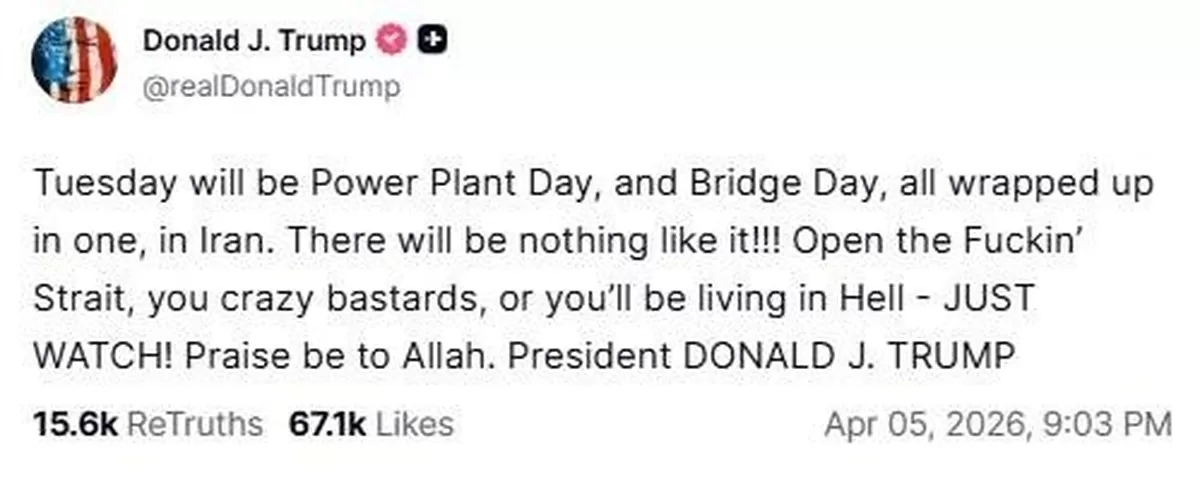
Task: Select the Likes label text
Action: (411, 424)
